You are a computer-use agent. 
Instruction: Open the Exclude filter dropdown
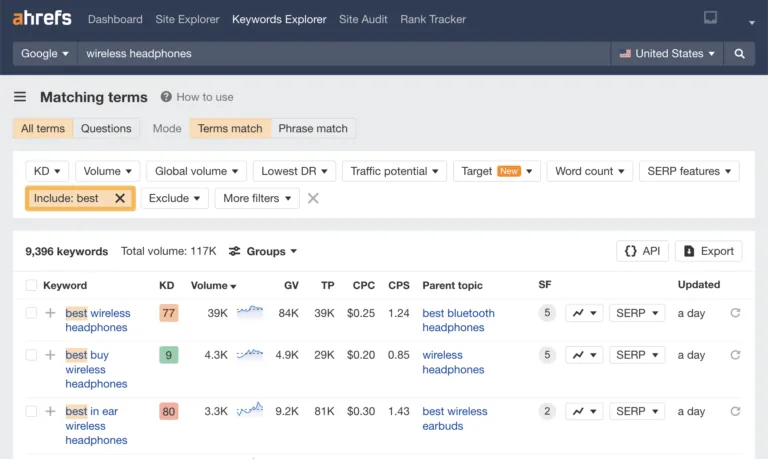[174, 198]
